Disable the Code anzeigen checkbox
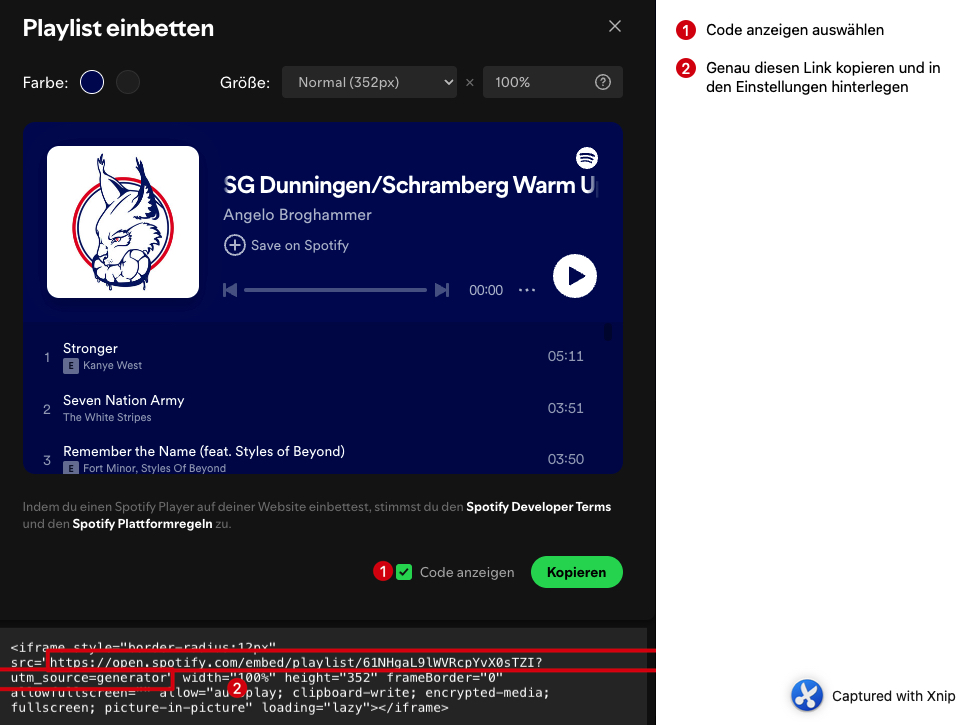This screenshot has height=725, width=976. click(406, 572)
